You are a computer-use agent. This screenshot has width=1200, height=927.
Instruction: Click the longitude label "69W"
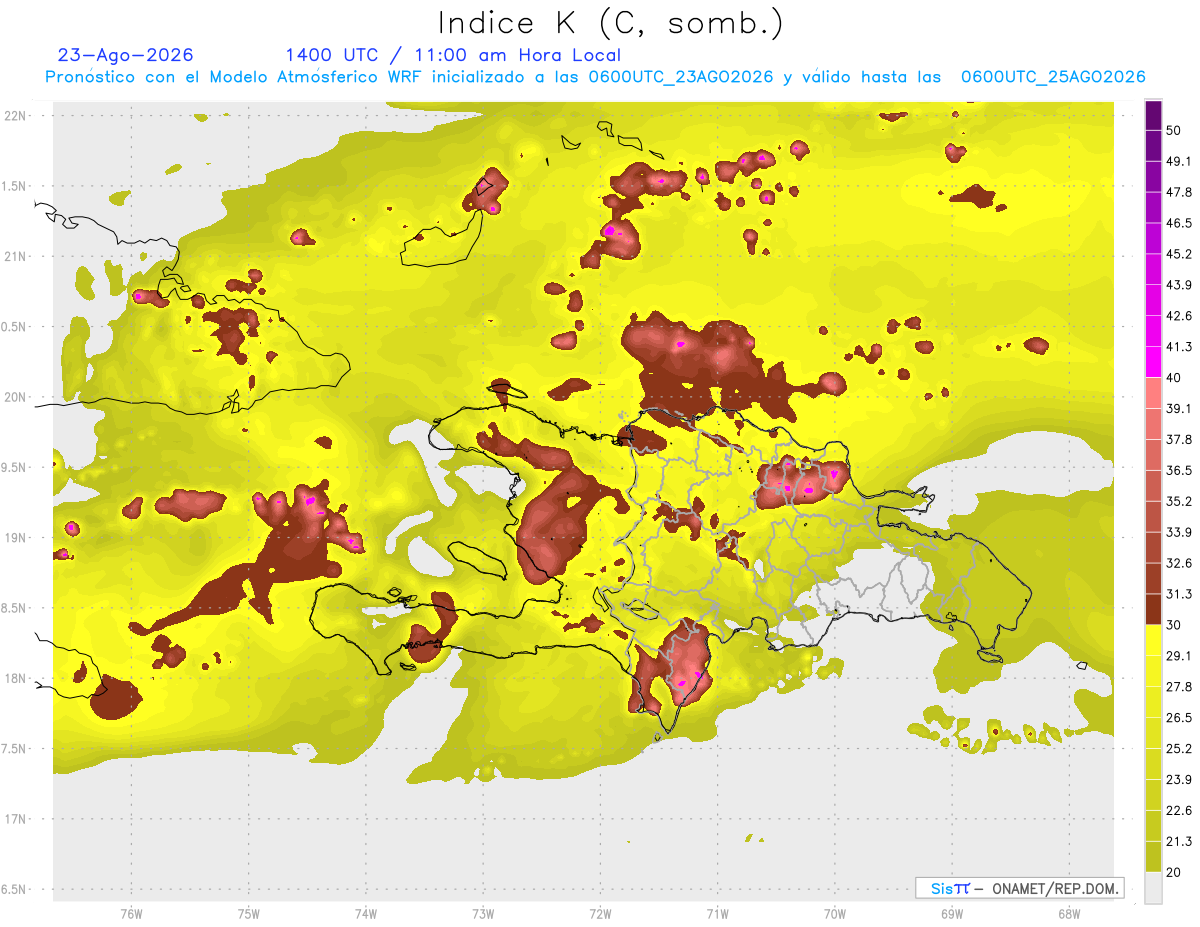tap(952, 914)
